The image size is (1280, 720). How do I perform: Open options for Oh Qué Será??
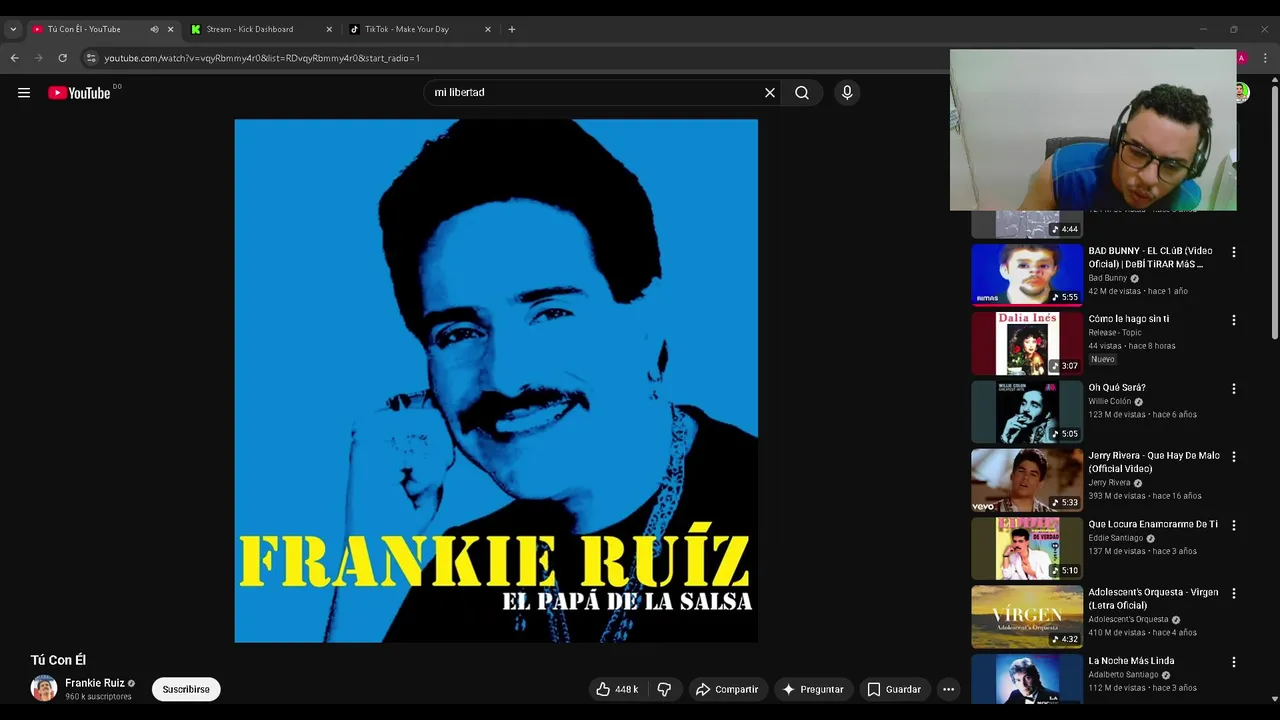(x=1233, y=388)
